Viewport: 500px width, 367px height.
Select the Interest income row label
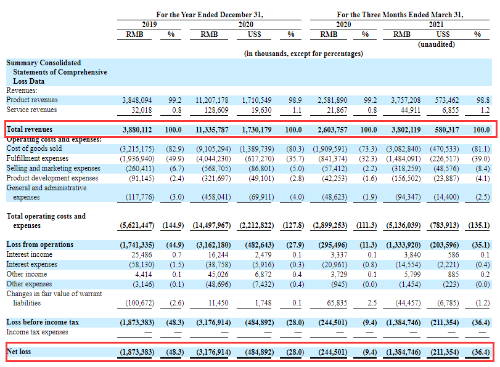[29, 254]
